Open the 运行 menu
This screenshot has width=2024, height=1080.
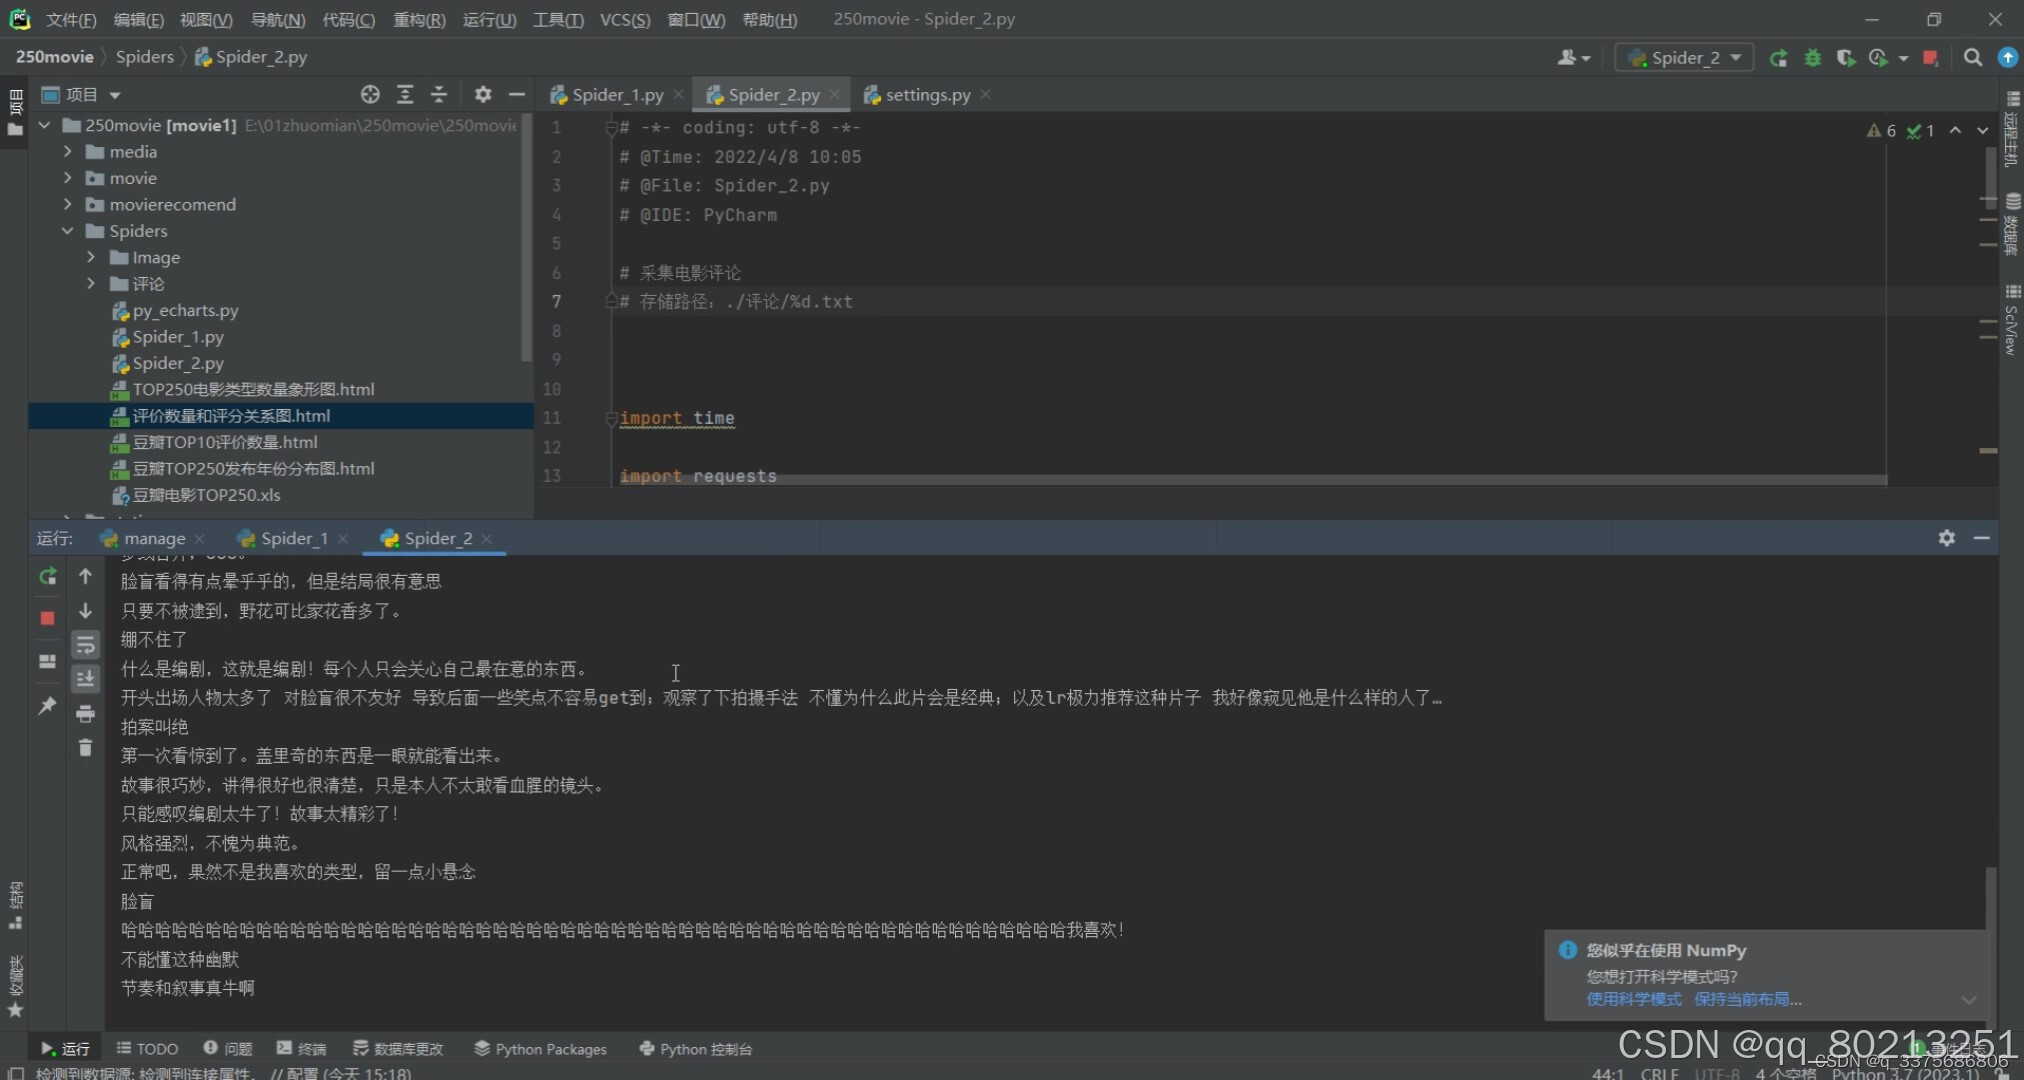tap(489, 19)
